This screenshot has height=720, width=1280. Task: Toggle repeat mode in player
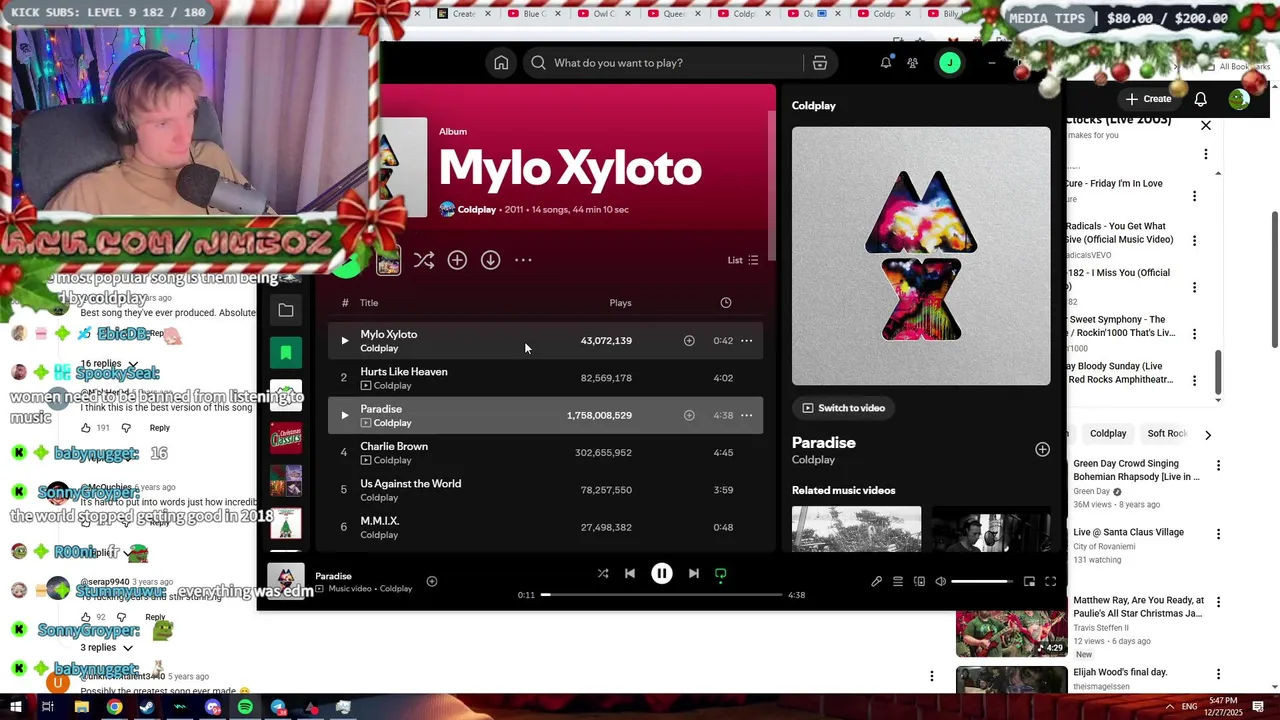(x=721, y=574)
